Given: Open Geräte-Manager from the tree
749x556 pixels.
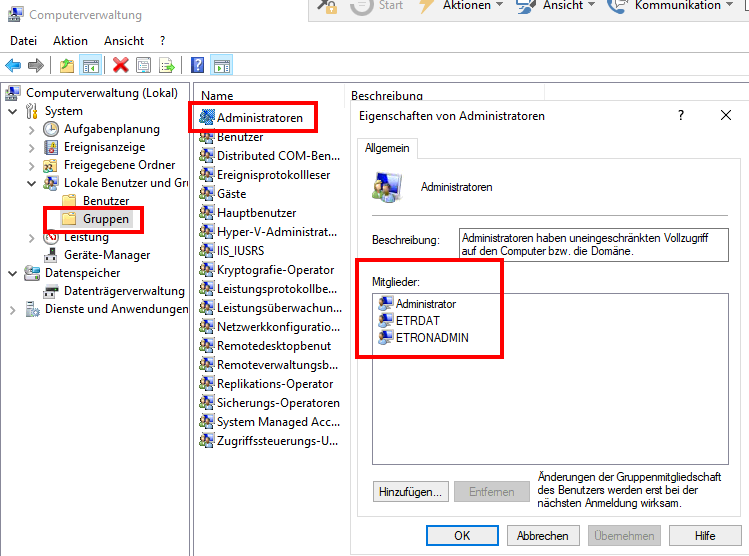Looking at the screenshot, I should point(106,255).
